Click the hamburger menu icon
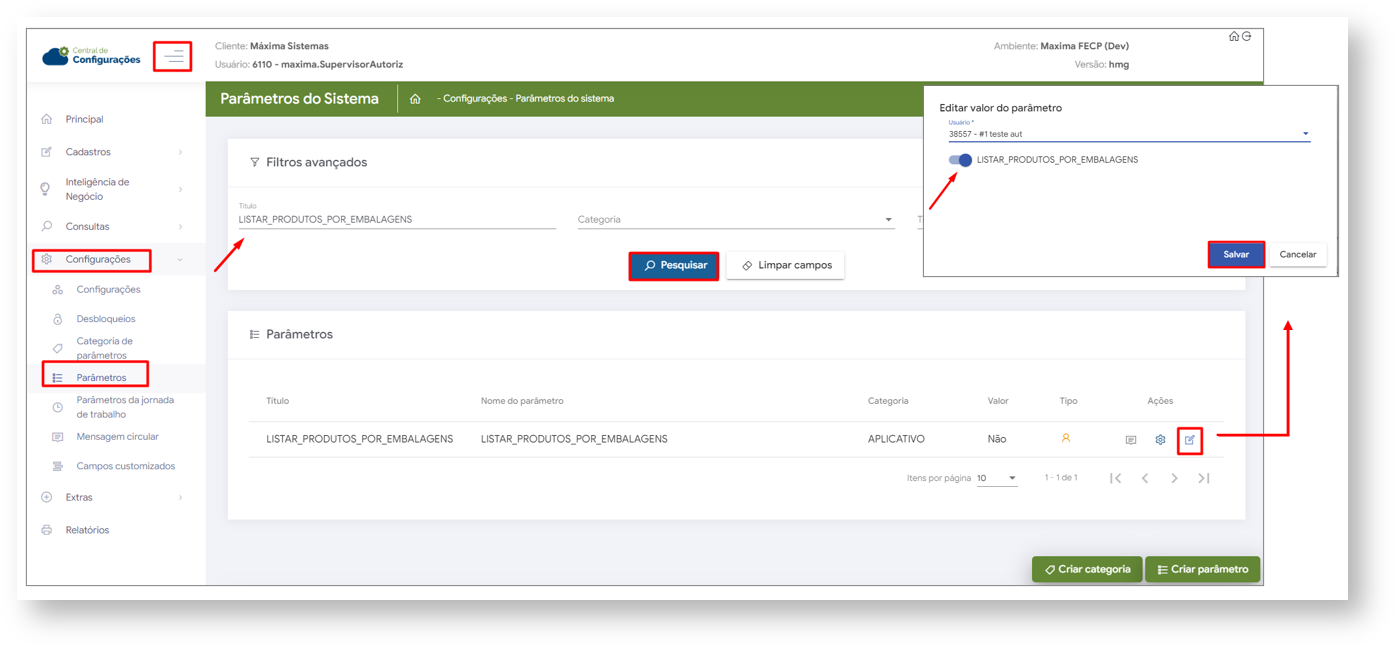 [x=174, y=56]
